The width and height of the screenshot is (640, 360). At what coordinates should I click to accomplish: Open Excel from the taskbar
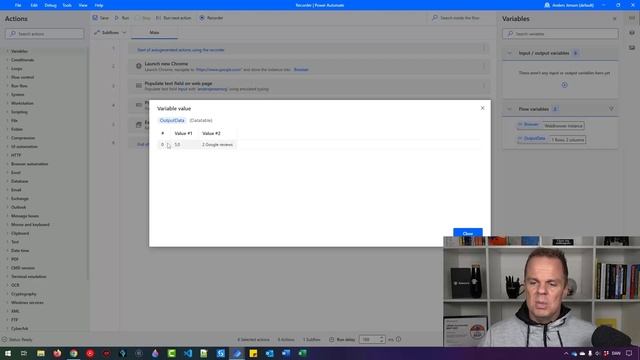coord(302,353)
